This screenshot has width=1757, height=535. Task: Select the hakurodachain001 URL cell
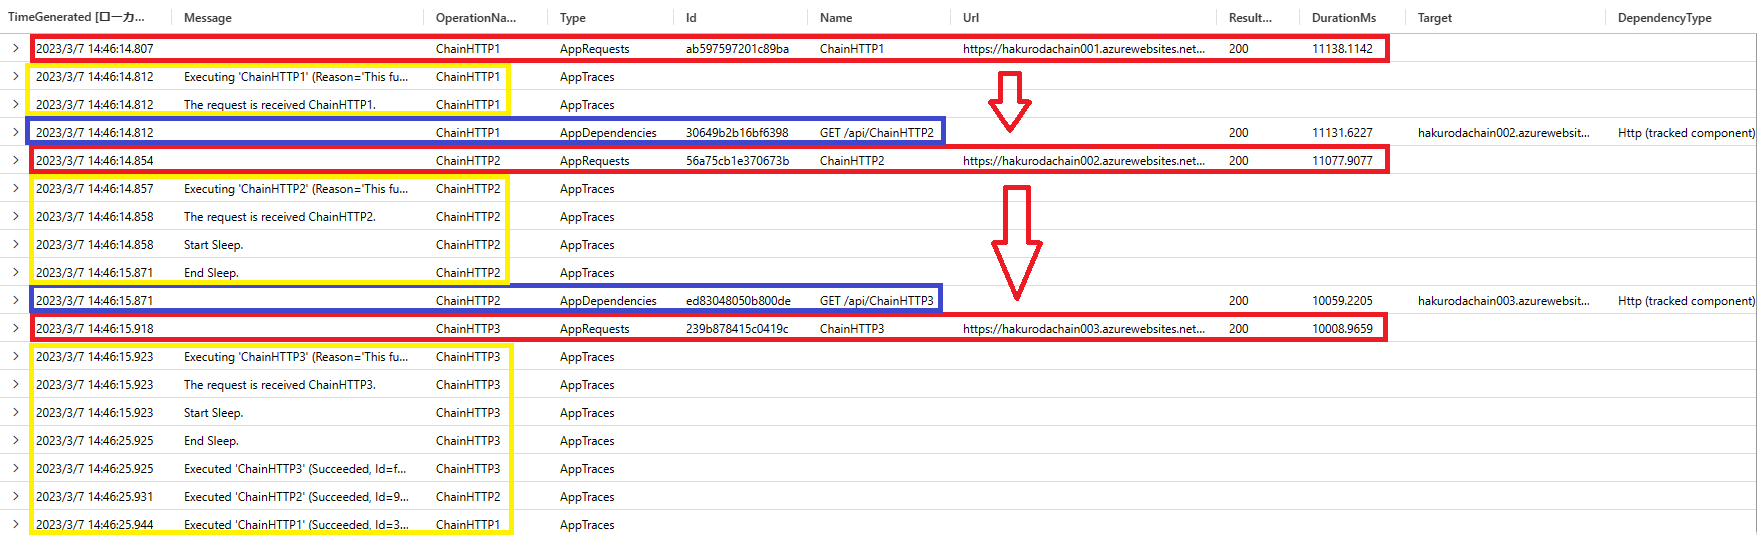point(1083,48)
